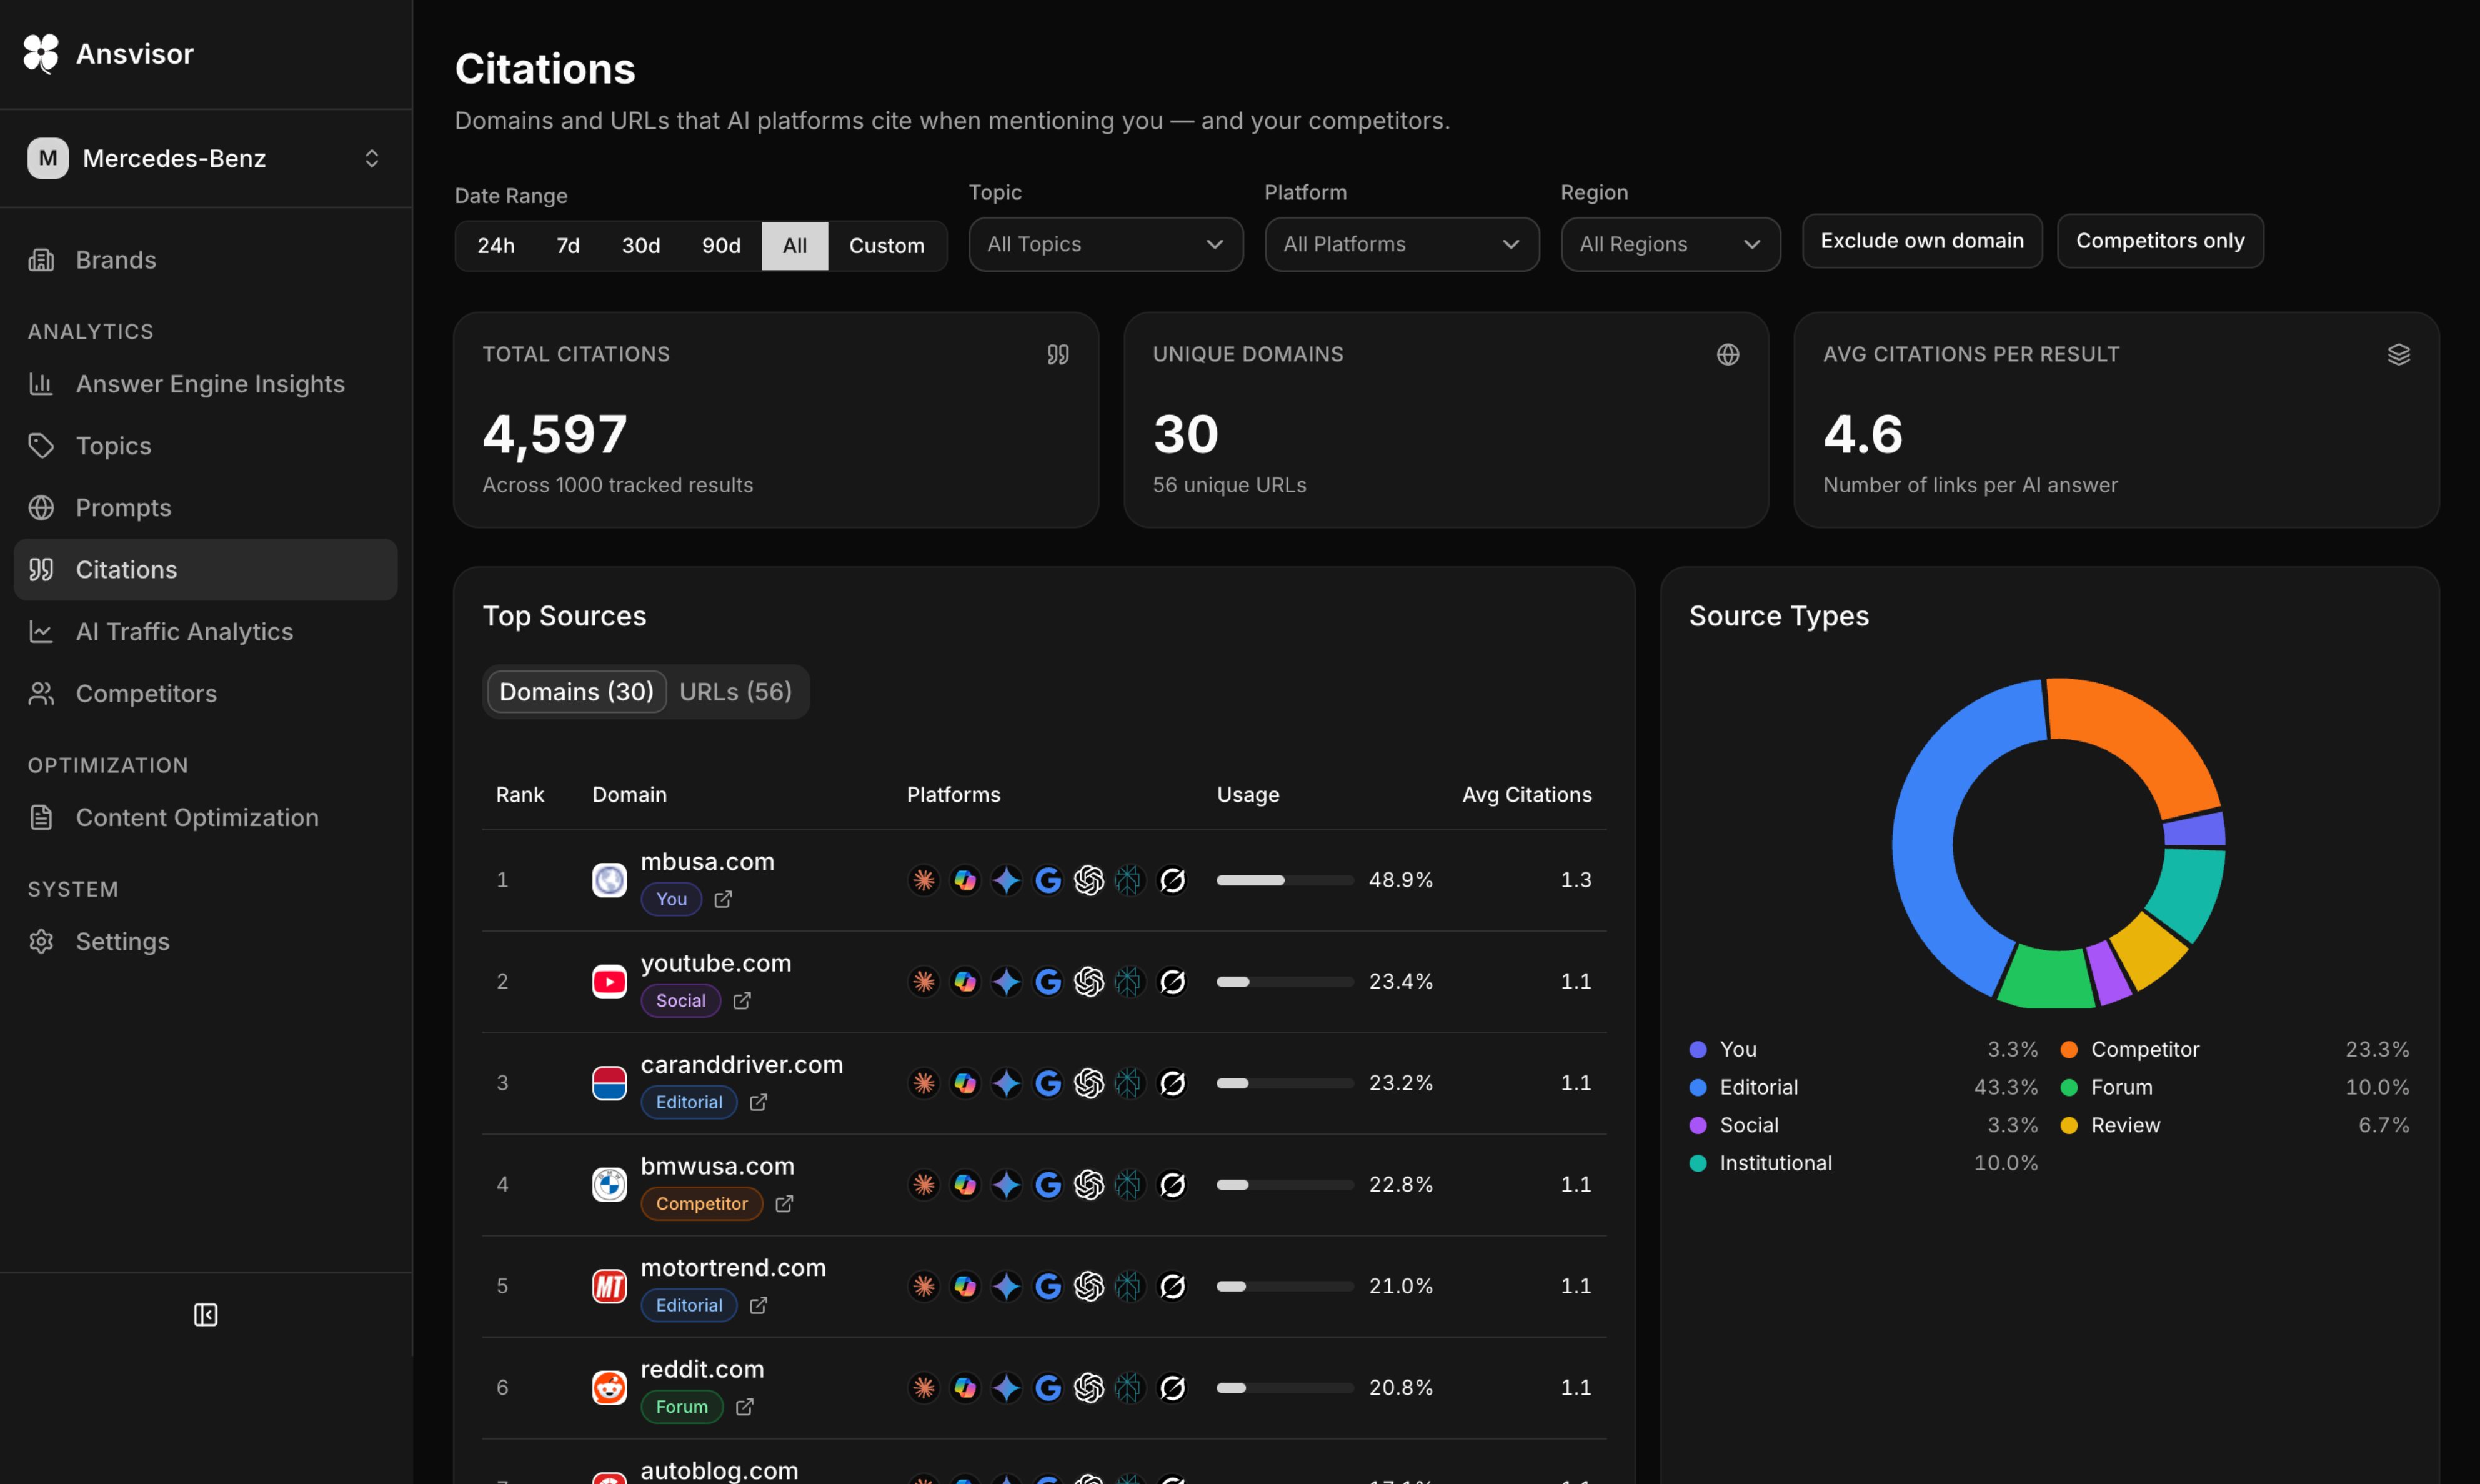
Task: Open external link for motortrend.com
Action: click(x=759, y=1305)
